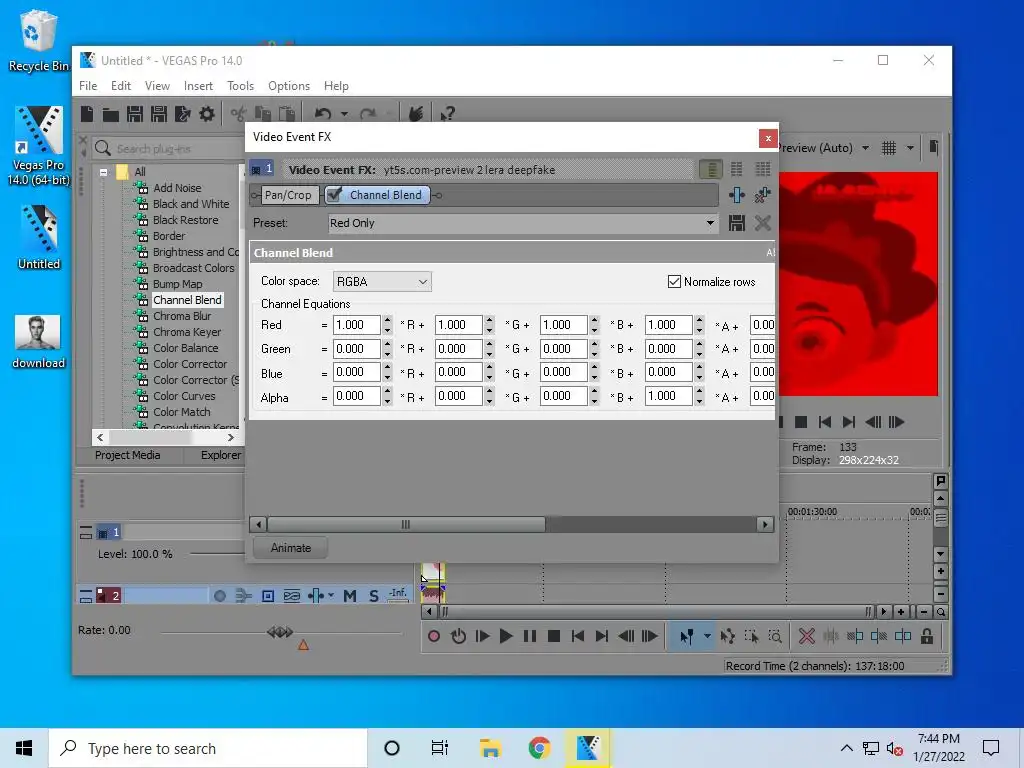The height and width of the screenshot is (768, 1024).
Task: Open the Normal Edit tool dropdown arrow
Action: click(x=707, y=636)
